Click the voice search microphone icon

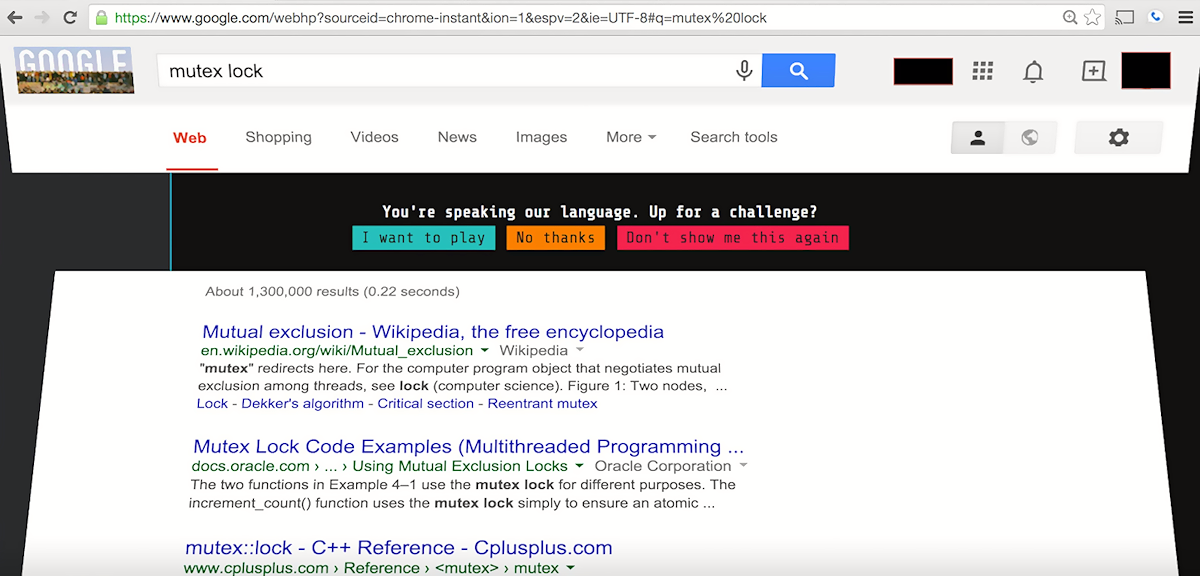[x=744, y=71]
